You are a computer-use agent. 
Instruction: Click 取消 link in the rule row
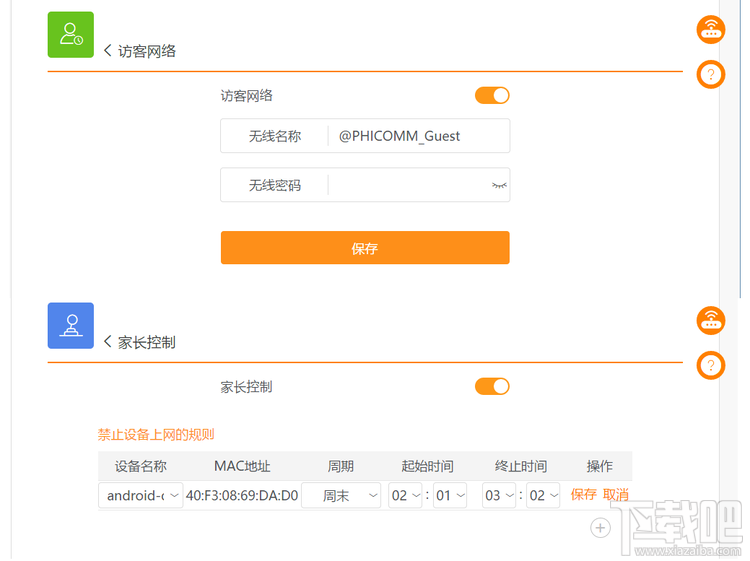click(x=616, y=494)
